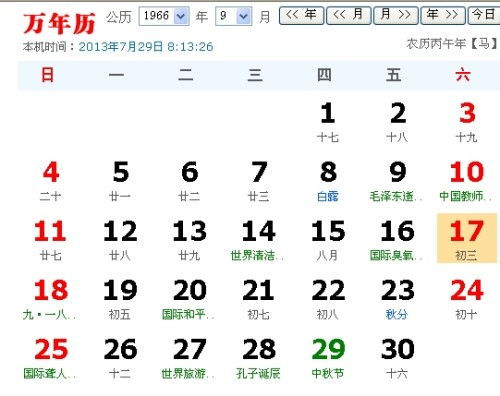500x396 pixels.
Task: Click 农历丙午年【马】 lunar year label
Action: tap(452, 44)
